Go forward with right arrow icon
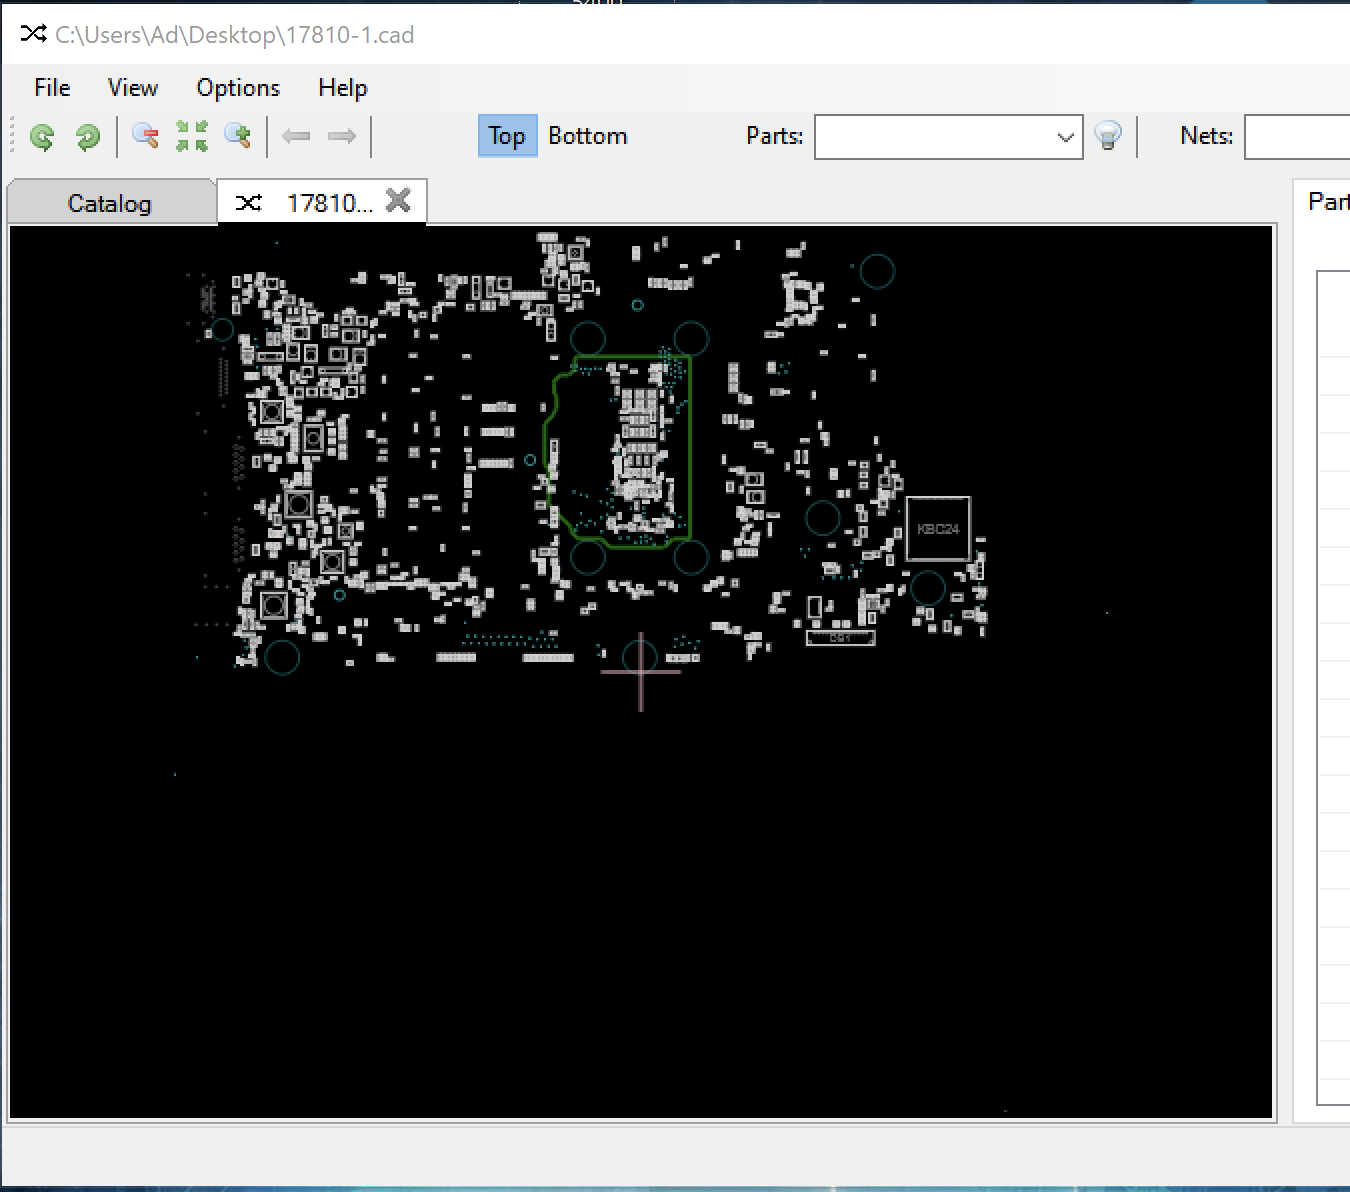Image resolution: width=1350 pixels, height=1192 pixels. pos(342,136)
